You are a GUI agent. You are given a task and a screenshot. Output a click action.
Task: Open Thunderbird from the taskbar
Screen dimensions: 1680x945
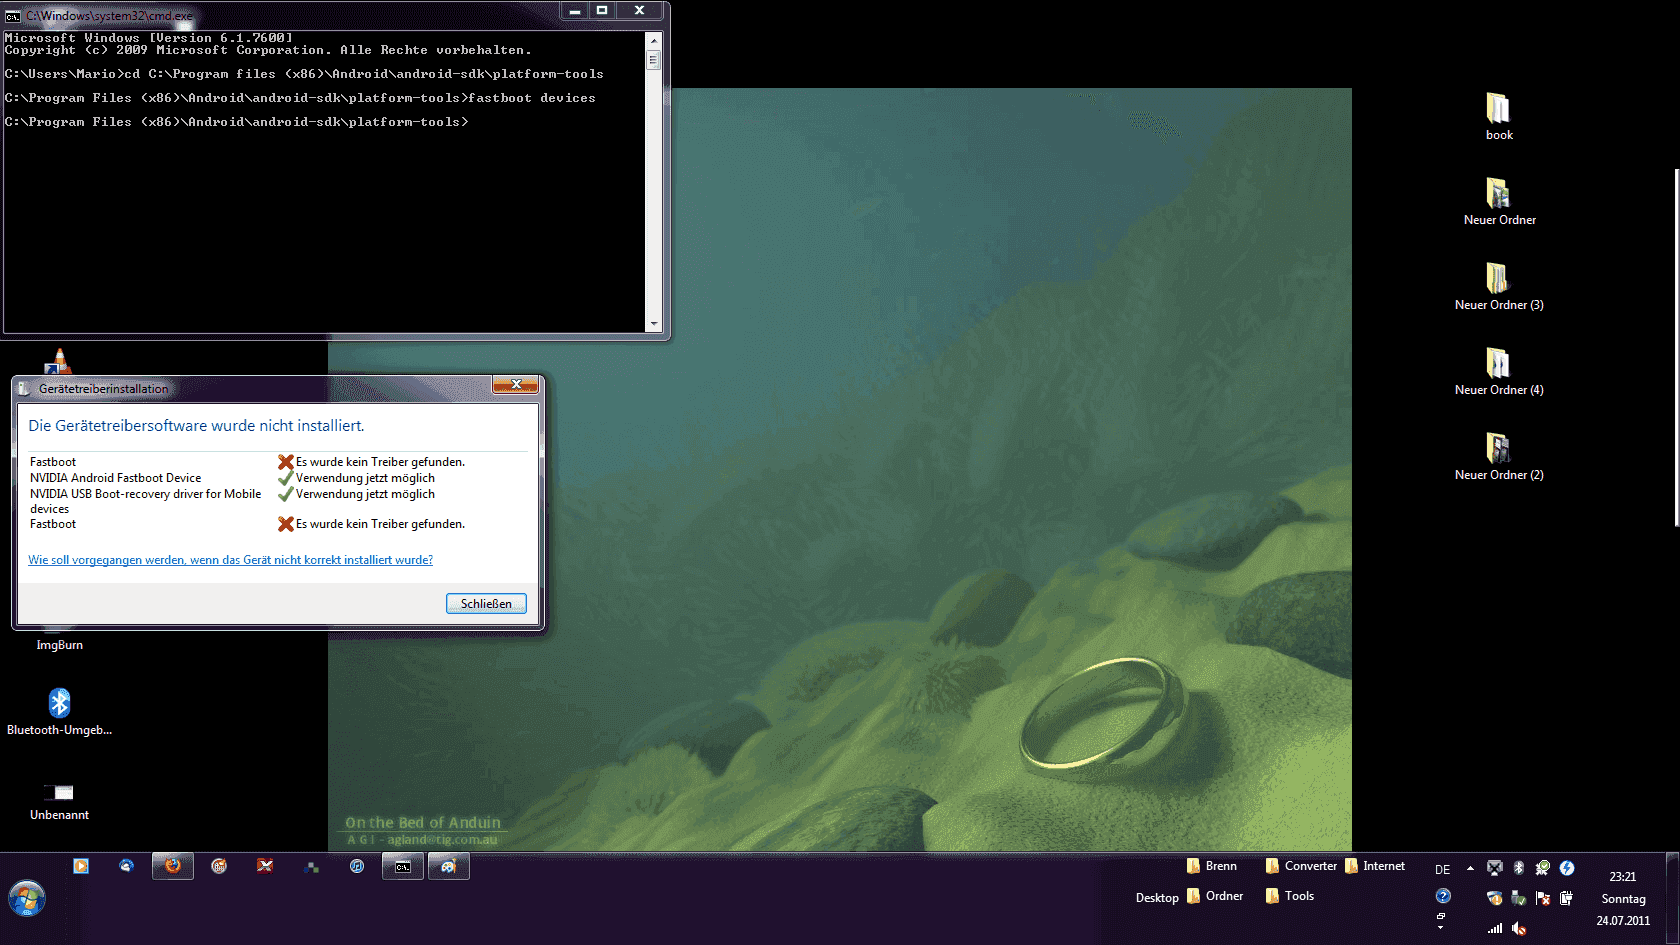tap(126, 866)
